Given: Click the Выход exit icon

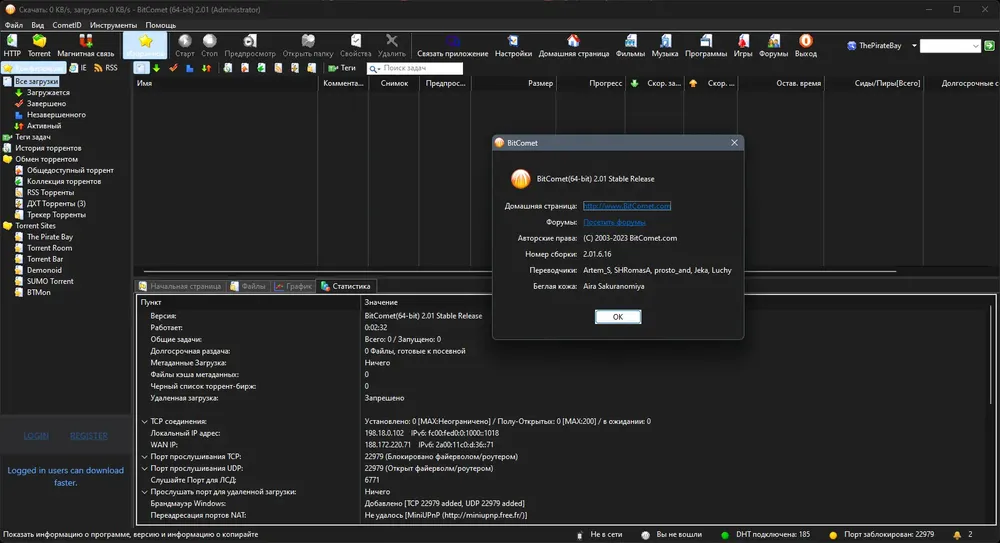Looking at the screenshot, I should (805, 46).
